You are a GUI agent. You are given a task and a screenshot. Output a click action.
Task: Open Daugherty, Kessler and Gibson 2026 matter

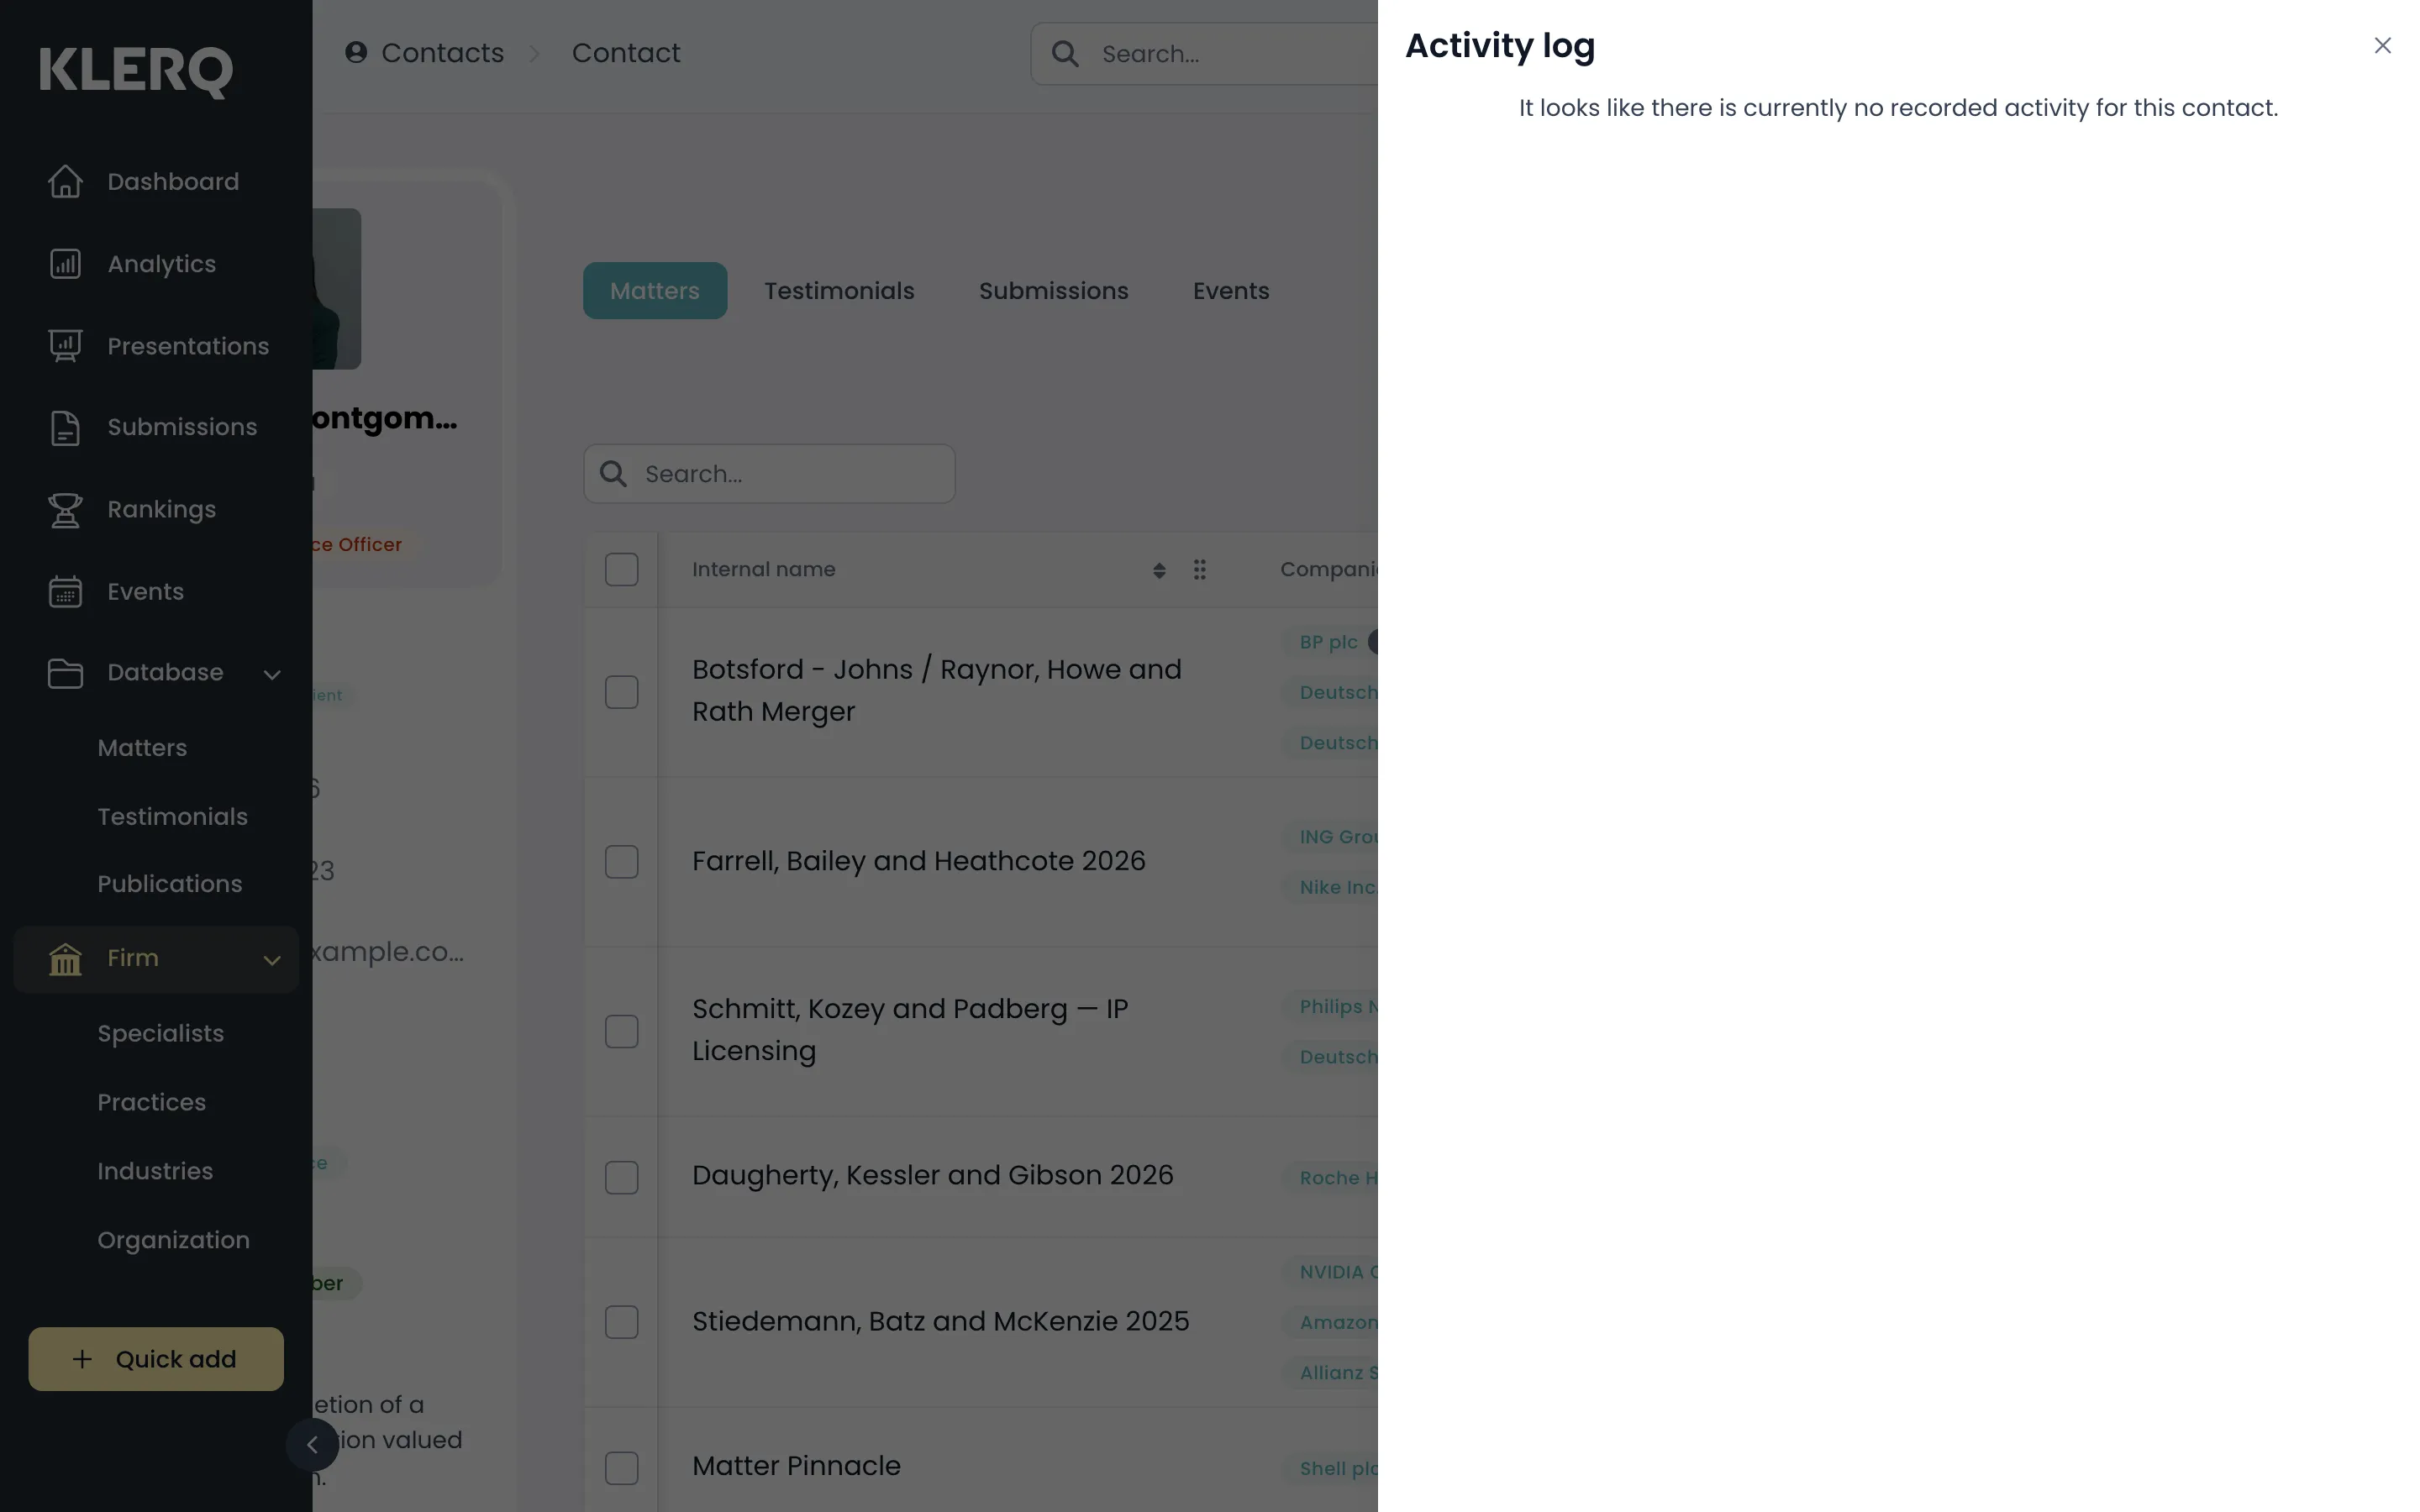tap(932, 1176)
